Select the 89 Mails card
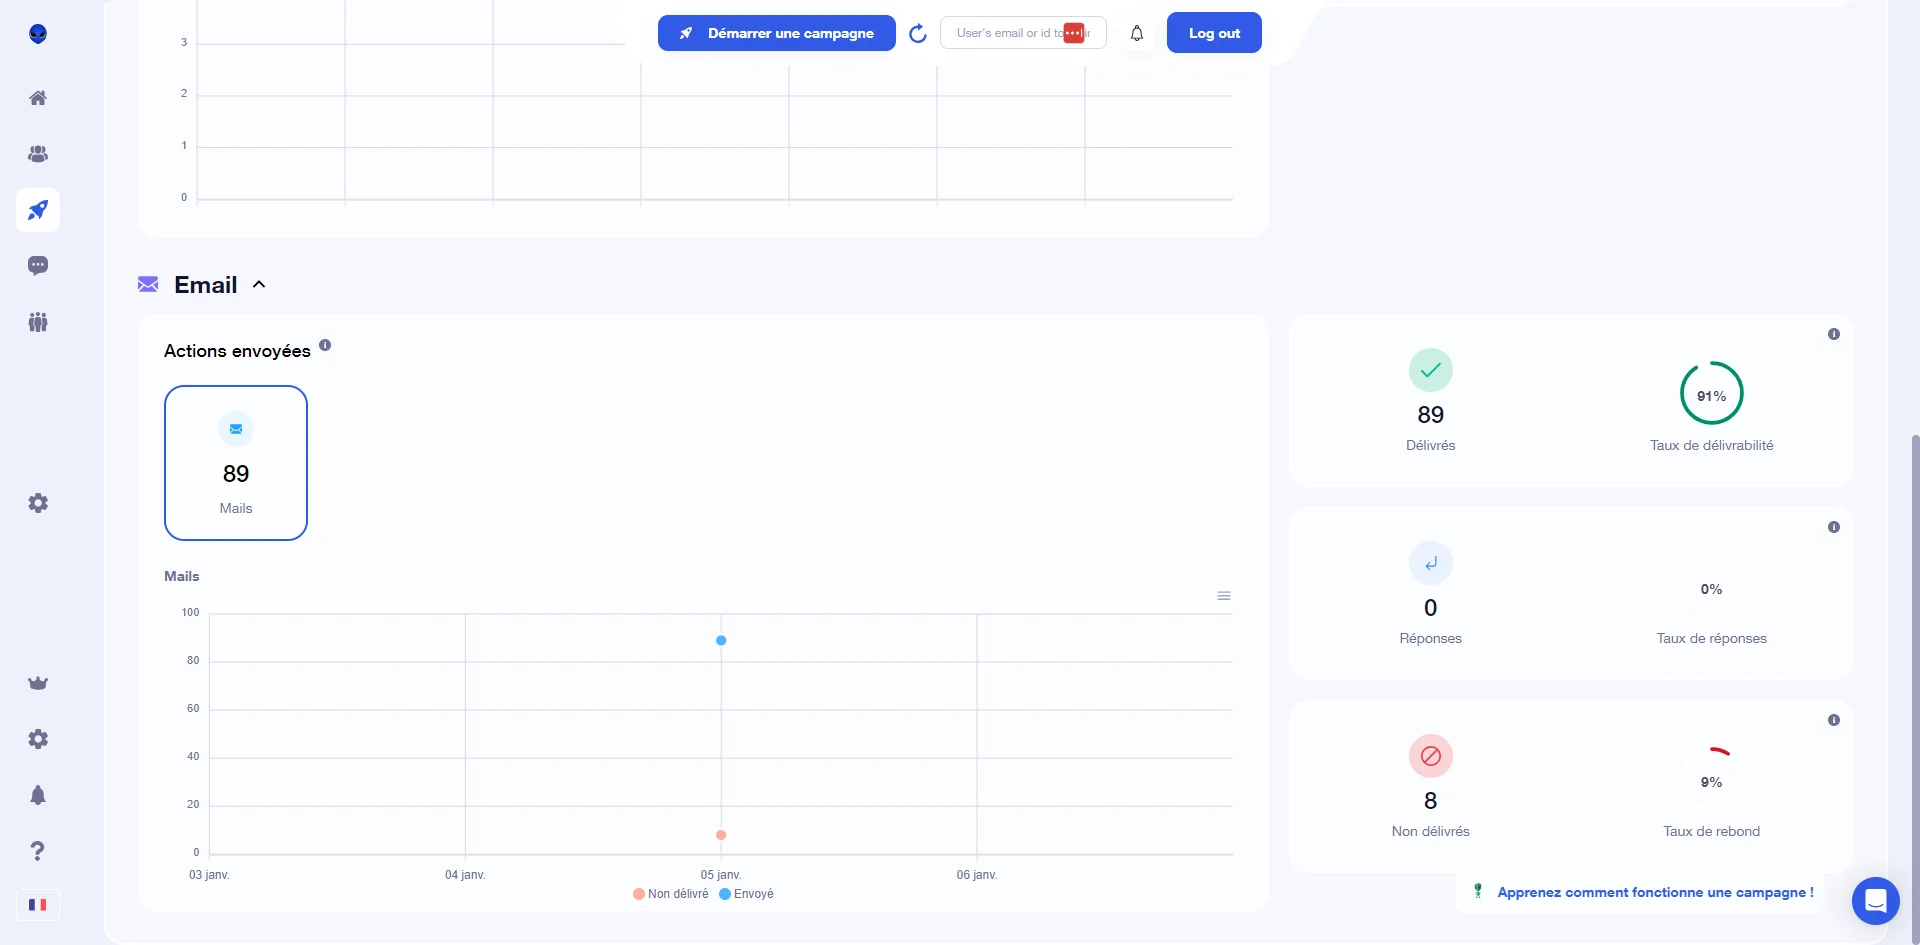 coord(236,463)
